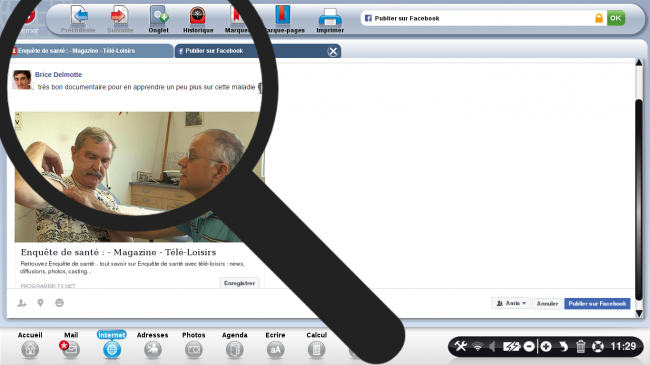The height and width of the screenshot is (365, 650).
Task: Open the Historique browsing history
Action: click(198, 19)
